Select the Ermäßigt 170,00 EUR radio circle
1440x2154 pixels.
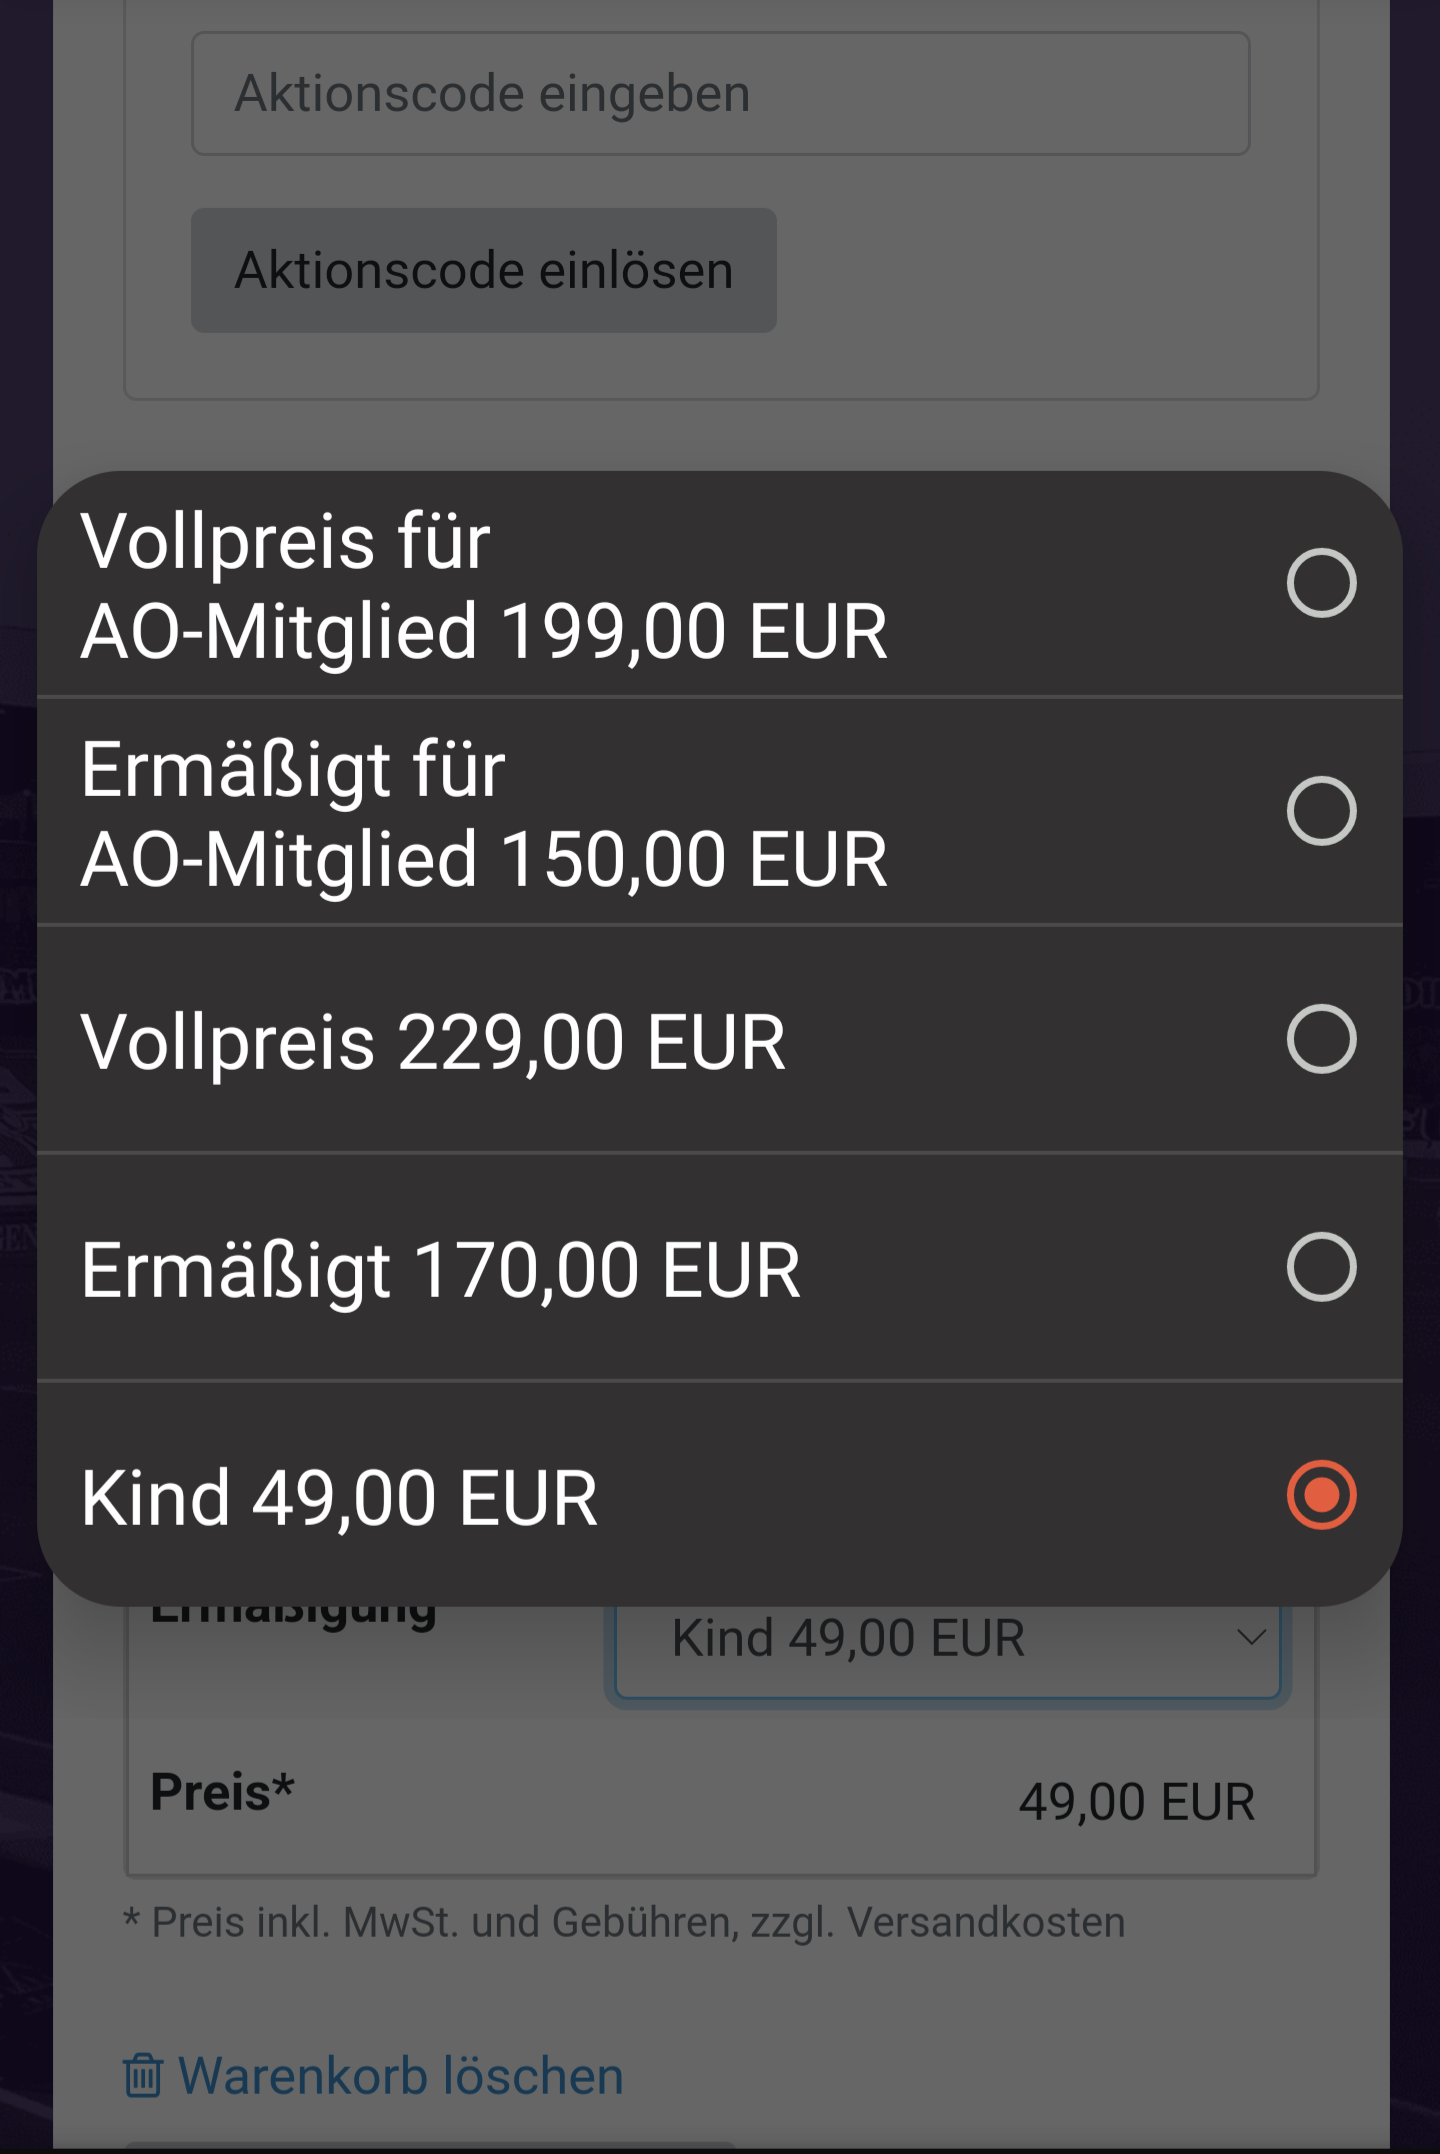tap(1321, 1267)
